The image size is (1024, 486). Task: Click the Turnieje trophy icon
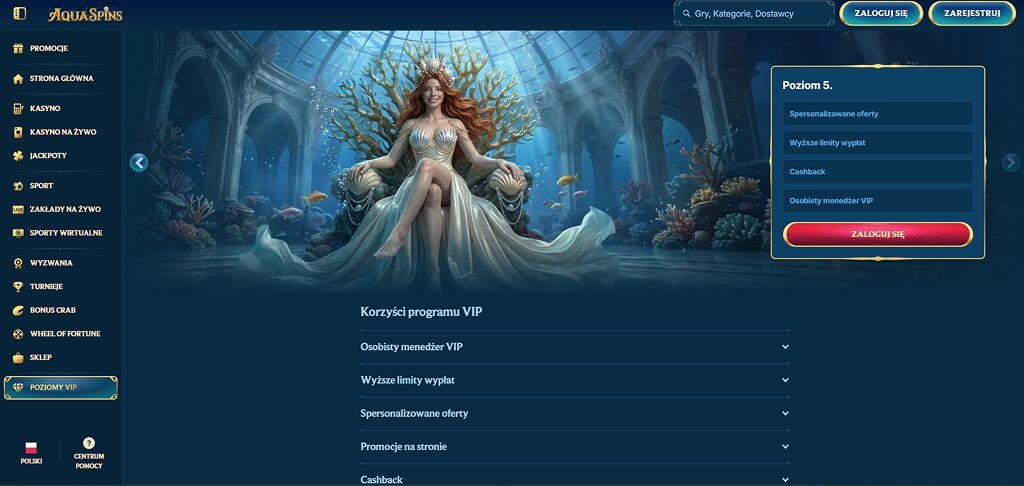(18, 287)
